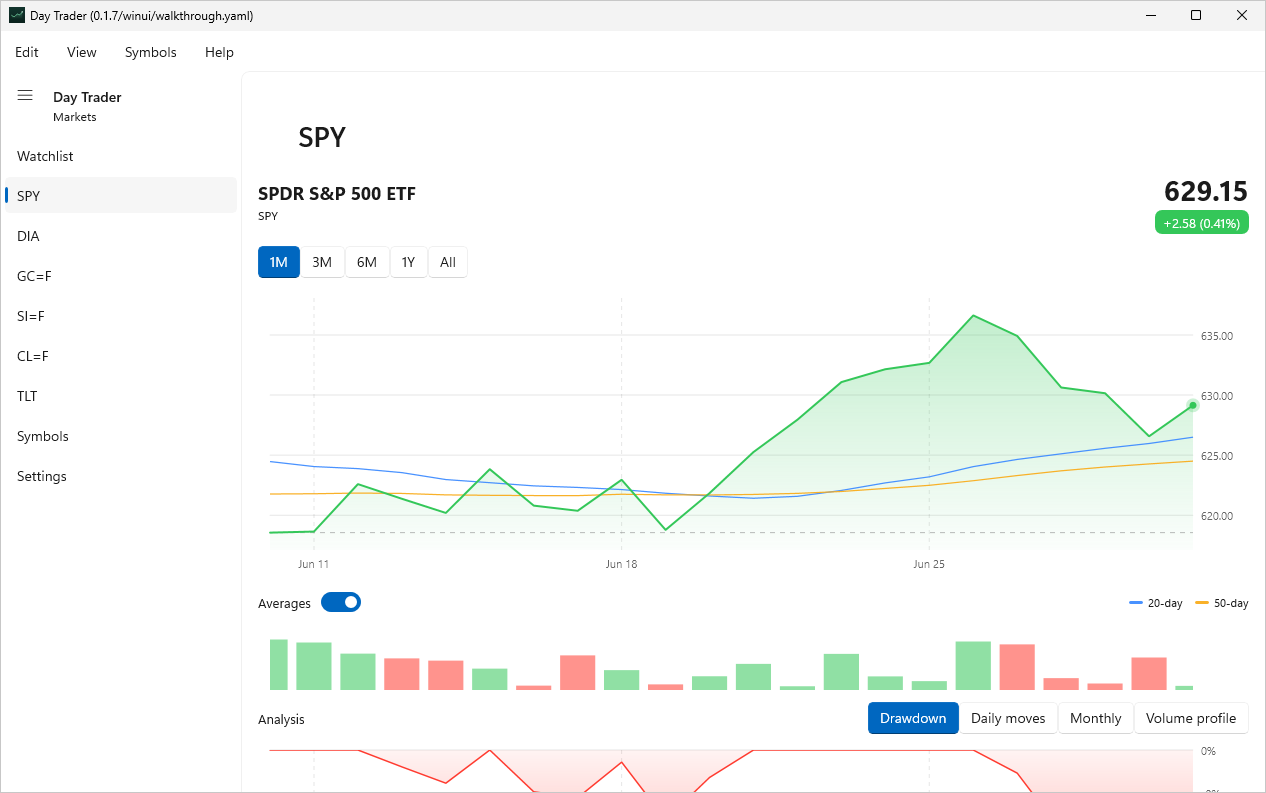Open CL=F crude oil page

[x=121, y=356]
